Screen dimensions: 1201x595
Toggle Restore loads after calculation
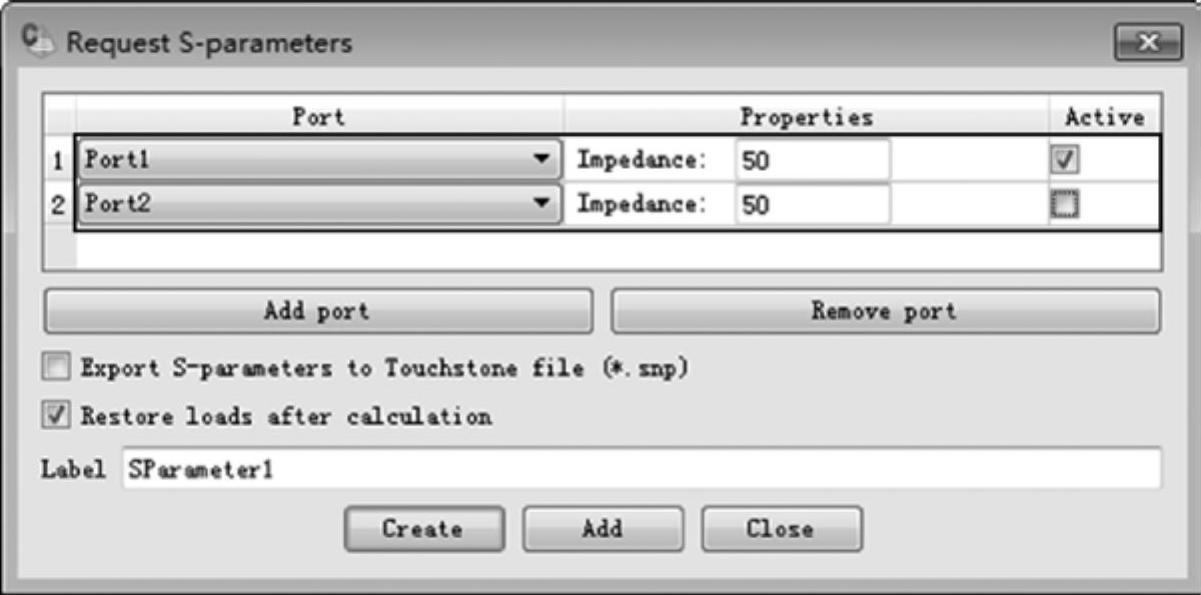[x=60, y=414]
